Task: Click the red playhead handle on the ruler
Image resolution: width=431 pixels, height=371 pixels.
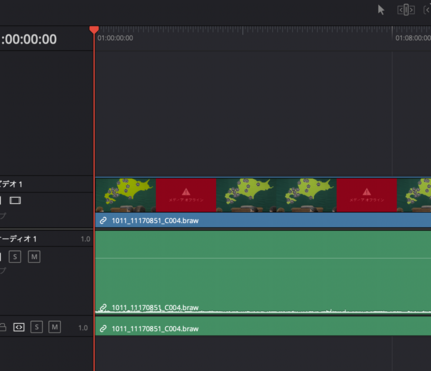Action: point(94,30)
